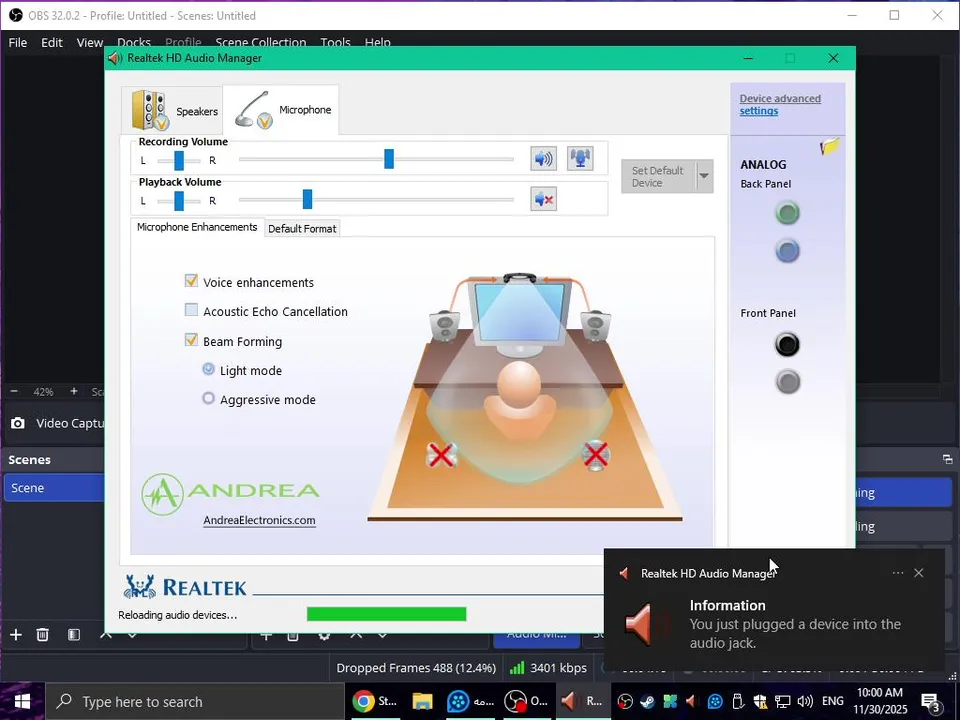Mute the recording volume speaker button
960x720 pixels.
(543, 159)
